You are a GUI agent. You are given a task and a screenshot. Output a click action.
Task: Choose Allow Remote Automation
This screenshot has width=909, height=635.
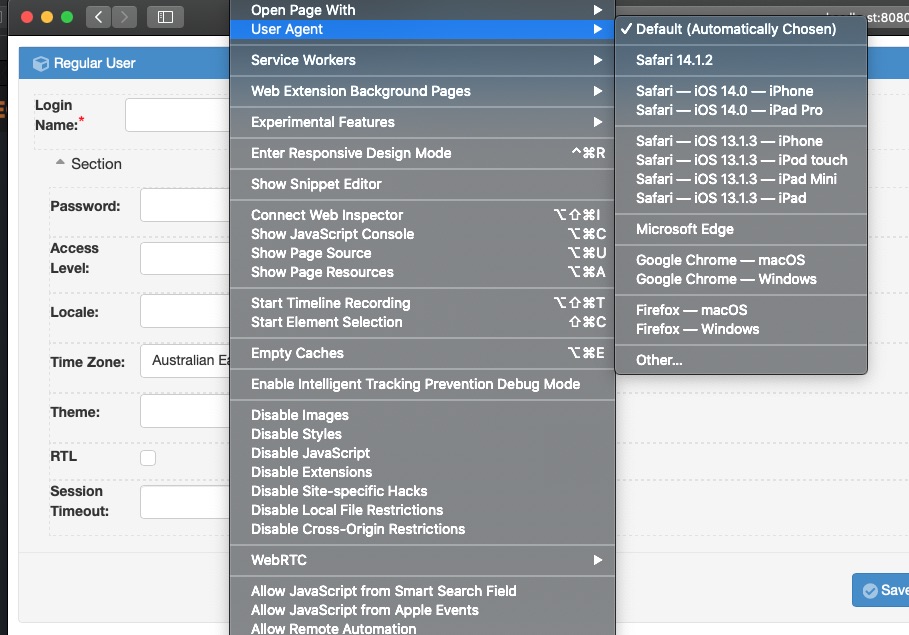pyautogui.click(x=422, y=628)
